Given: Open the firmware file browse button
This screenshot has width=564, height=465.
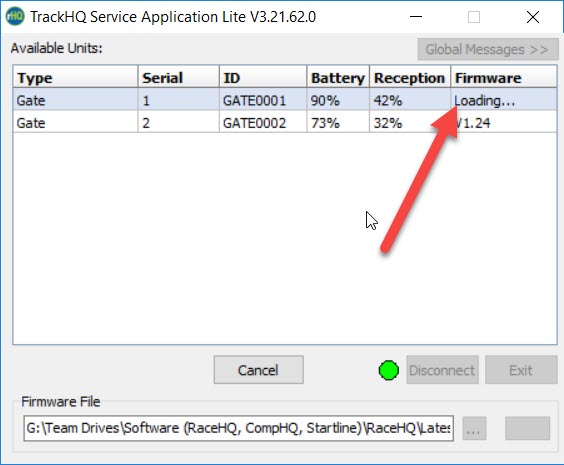Looking at the screenshot, I should [474, 428].
